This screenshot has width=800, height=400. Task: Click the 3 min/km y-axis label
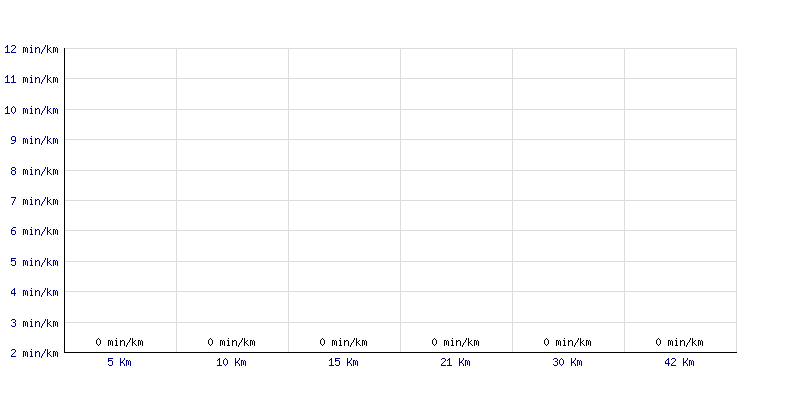coord(34,323)
